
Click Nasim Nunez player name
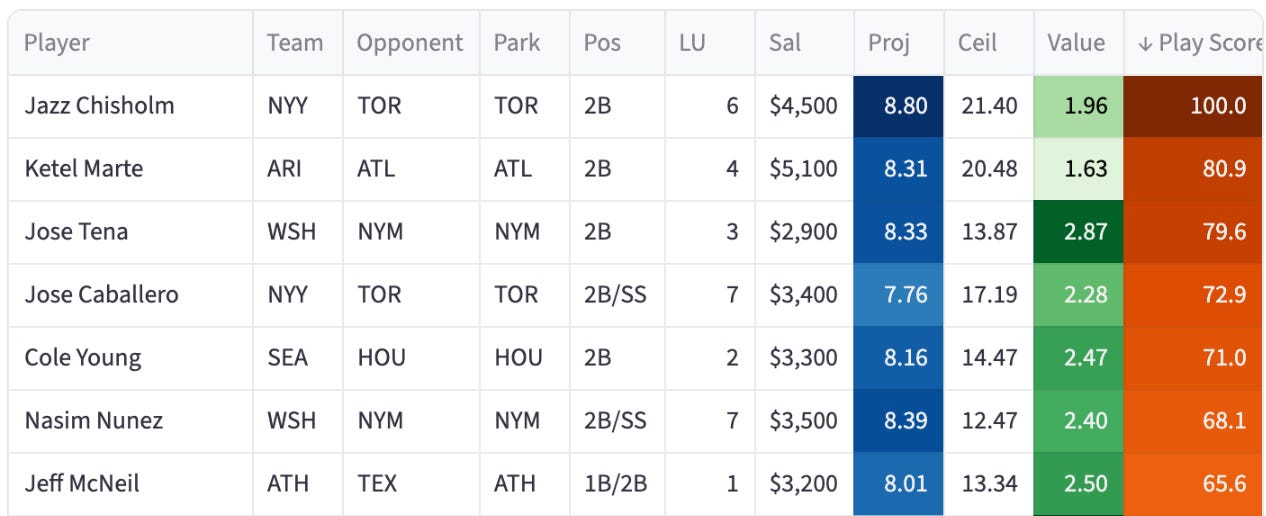click(94, 421)
